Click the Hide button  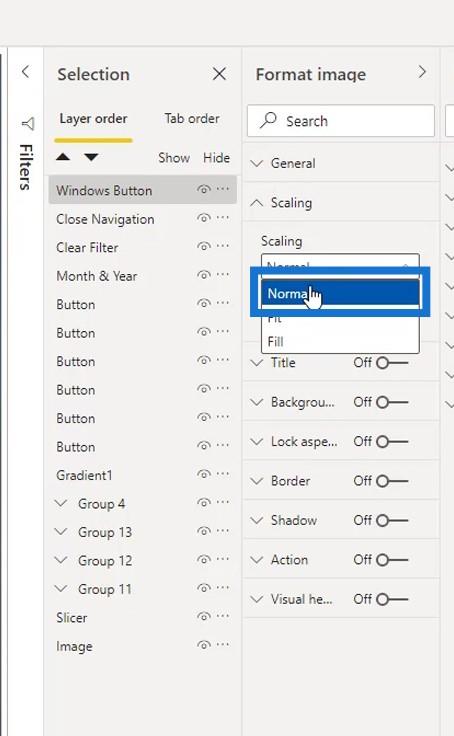(216, 158)
